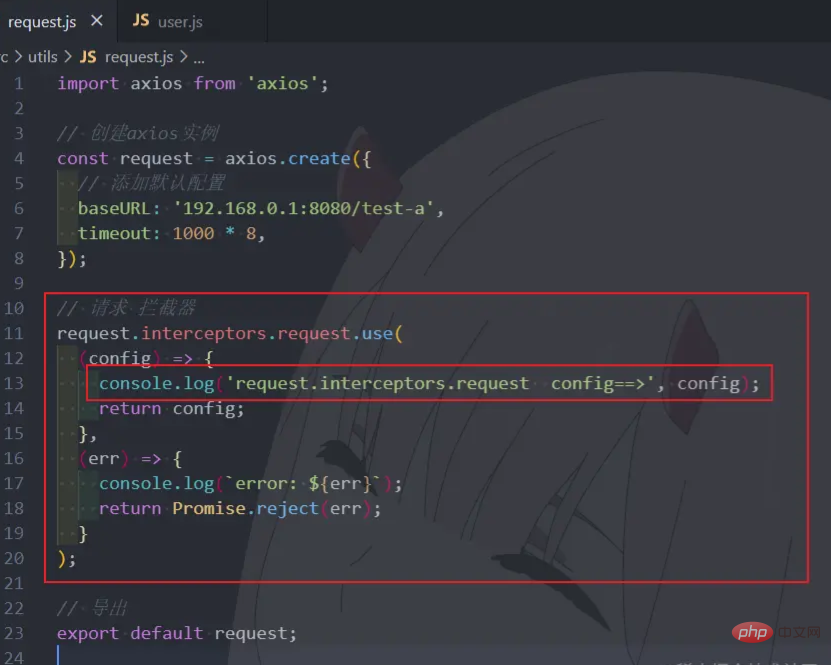Click the number 1000 on line 7

click(193, 233)
